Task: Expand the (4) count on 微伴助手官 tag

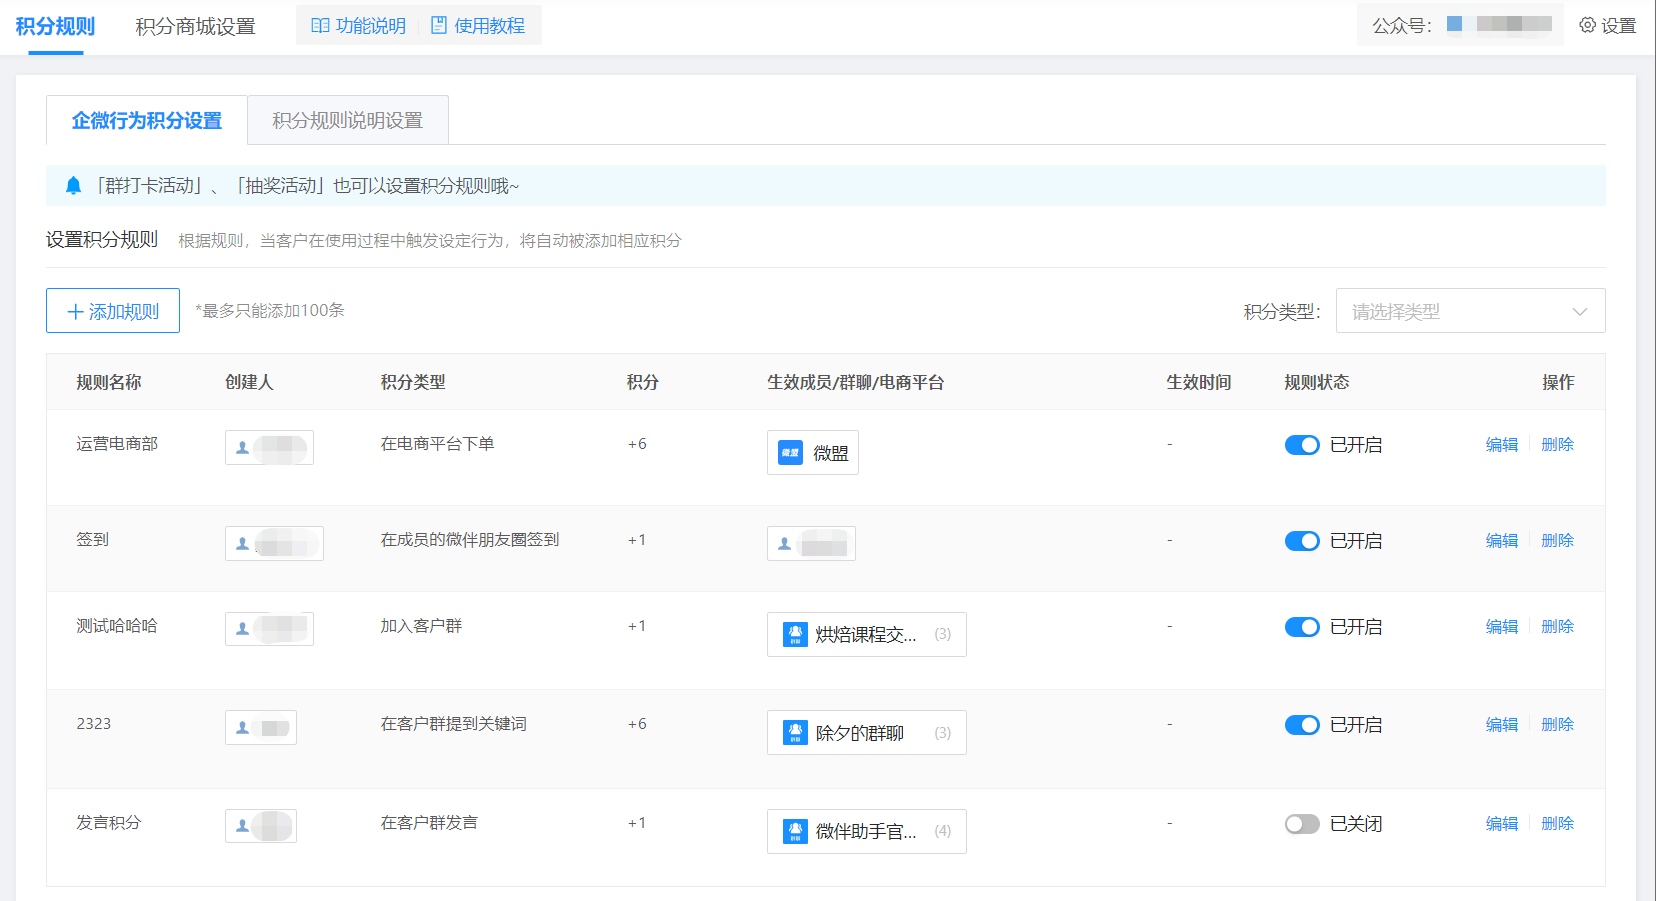Action: pos(943,831)
